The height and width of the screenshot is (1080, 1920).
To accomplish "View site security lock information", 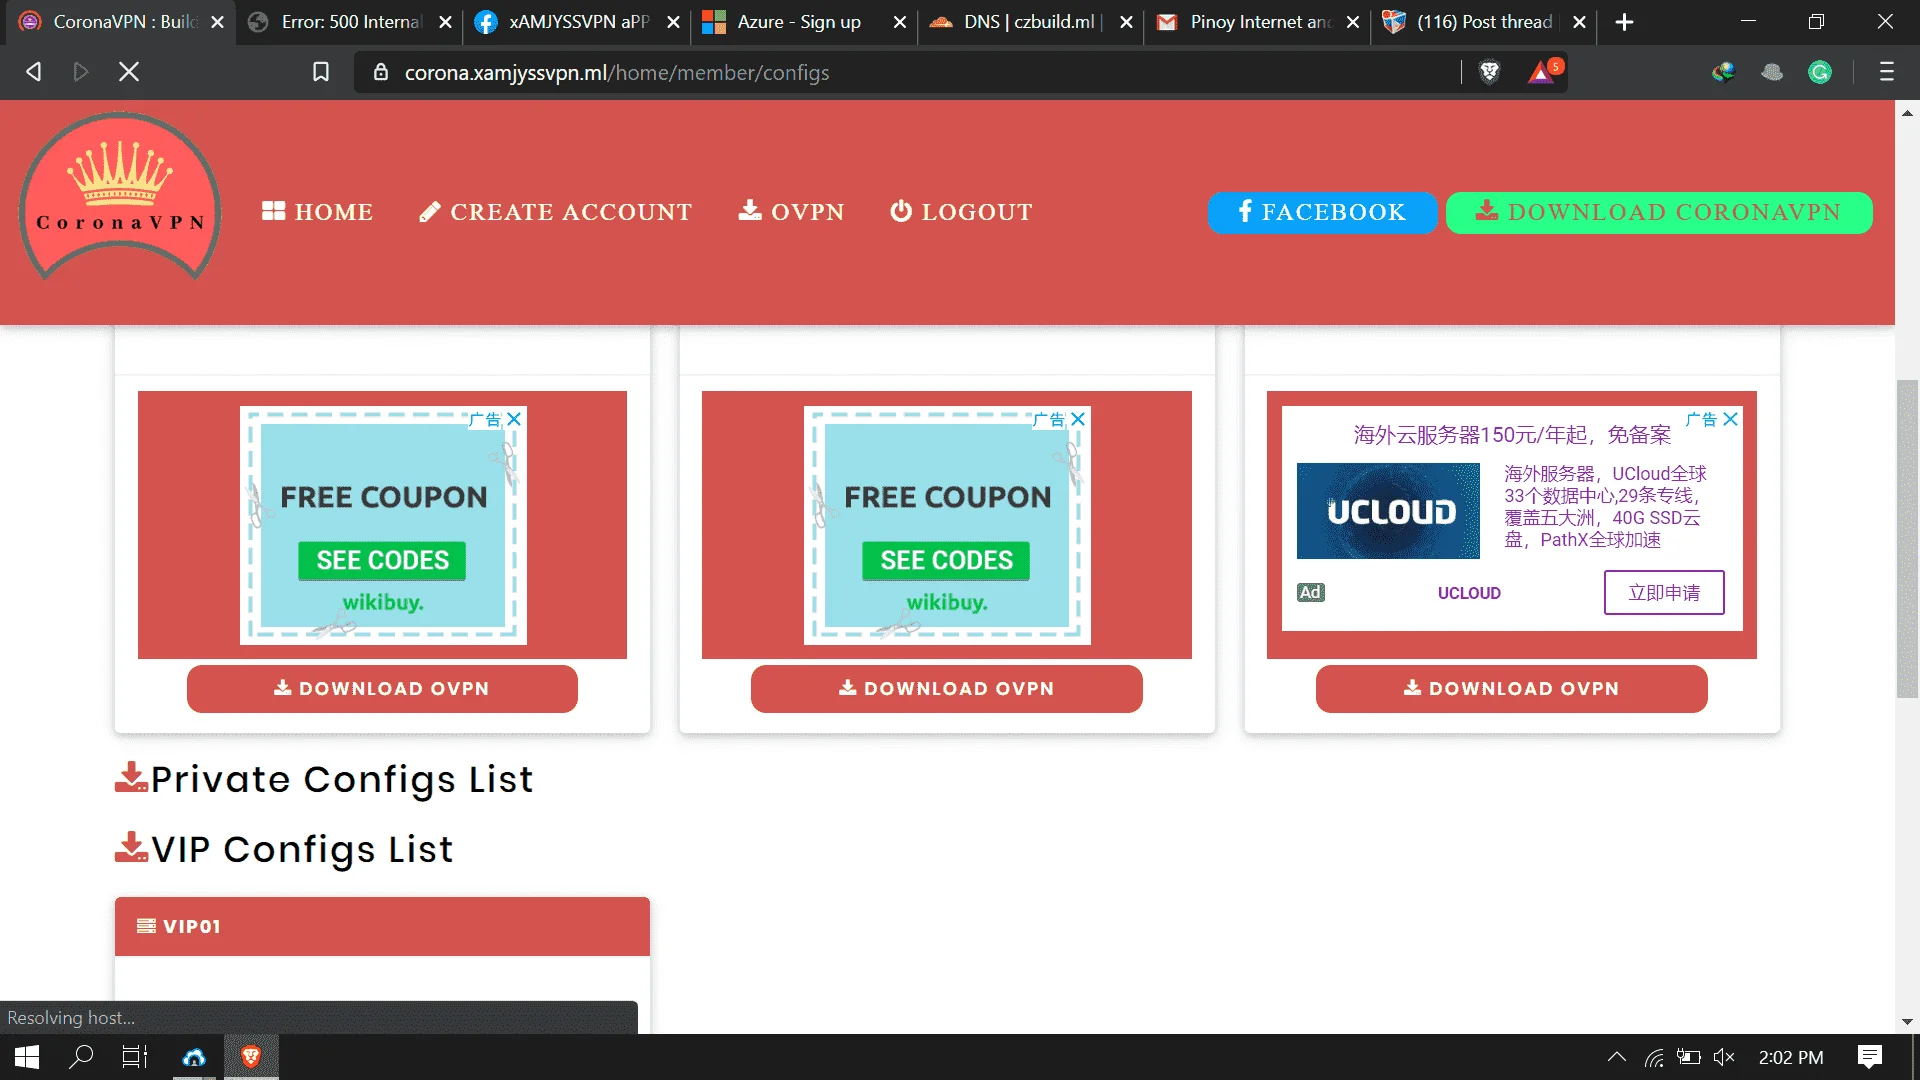I will coord(381,72).
